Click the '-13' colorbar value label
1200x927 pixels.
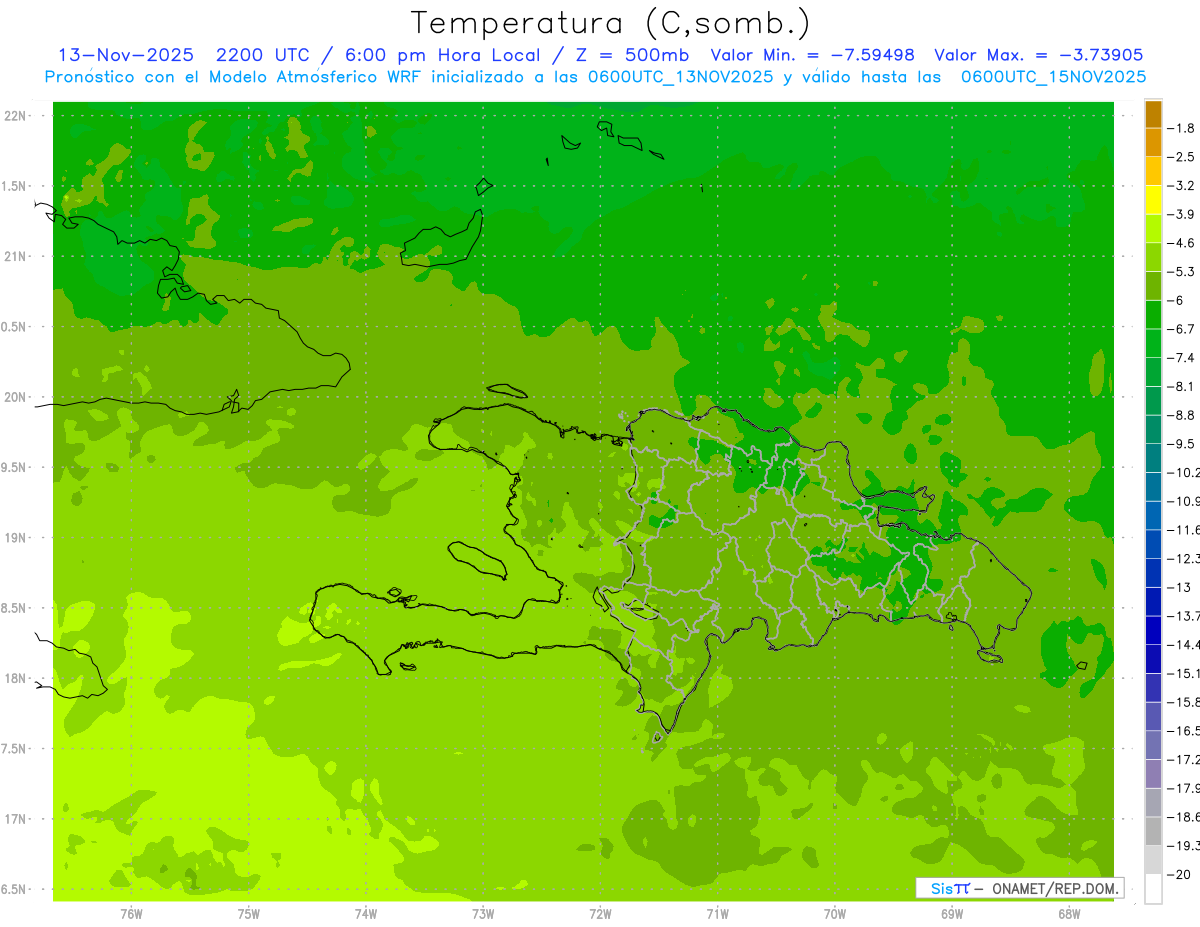coord(1179,587)
